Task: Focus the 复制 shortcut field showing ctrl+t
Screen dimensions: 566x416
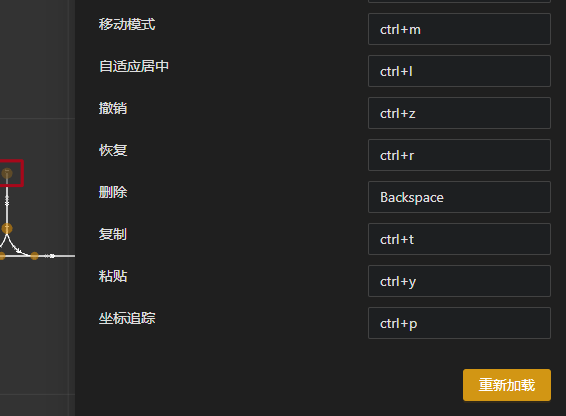Action: 459,239
